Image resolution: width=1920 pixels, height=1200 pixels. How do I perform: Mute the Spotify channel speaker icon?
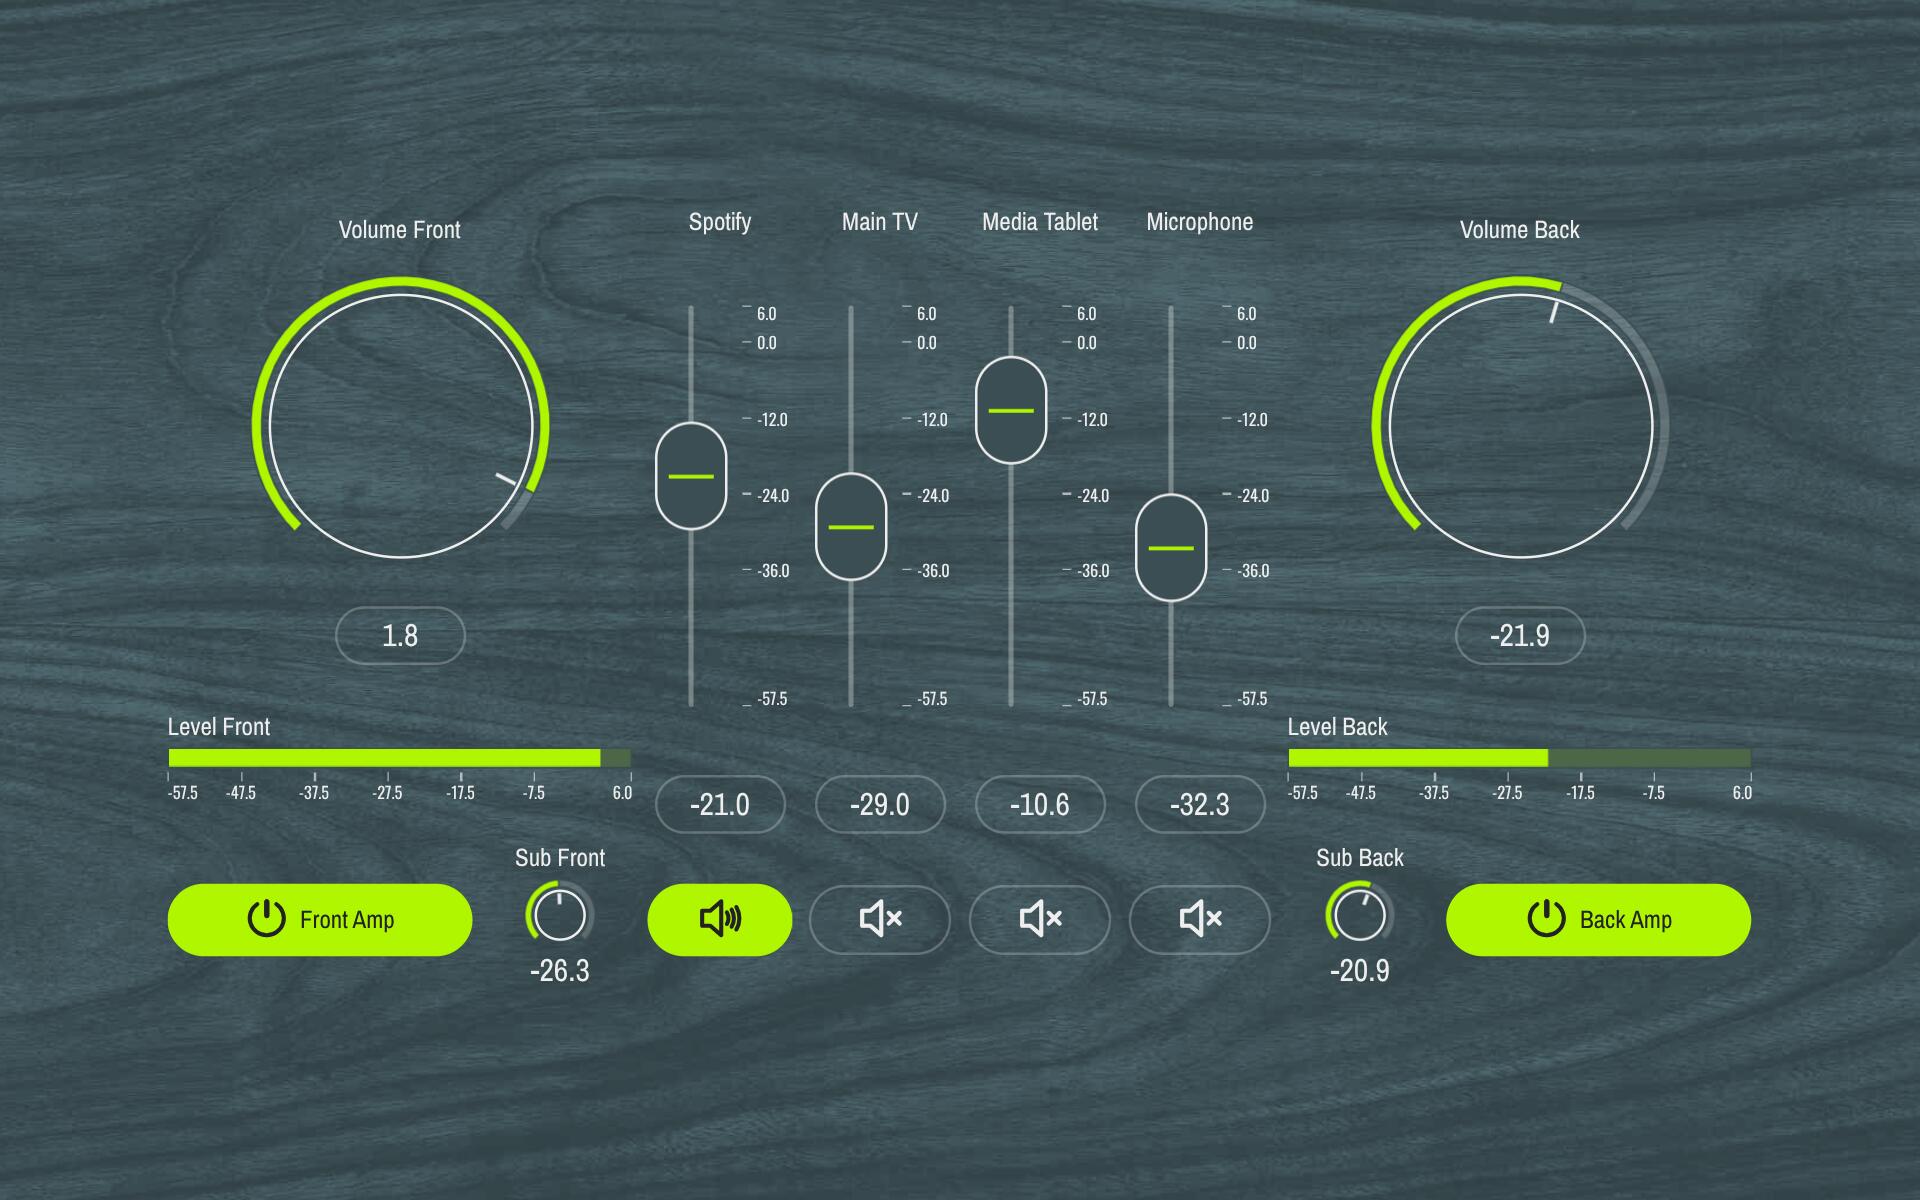tap(719, 919)
